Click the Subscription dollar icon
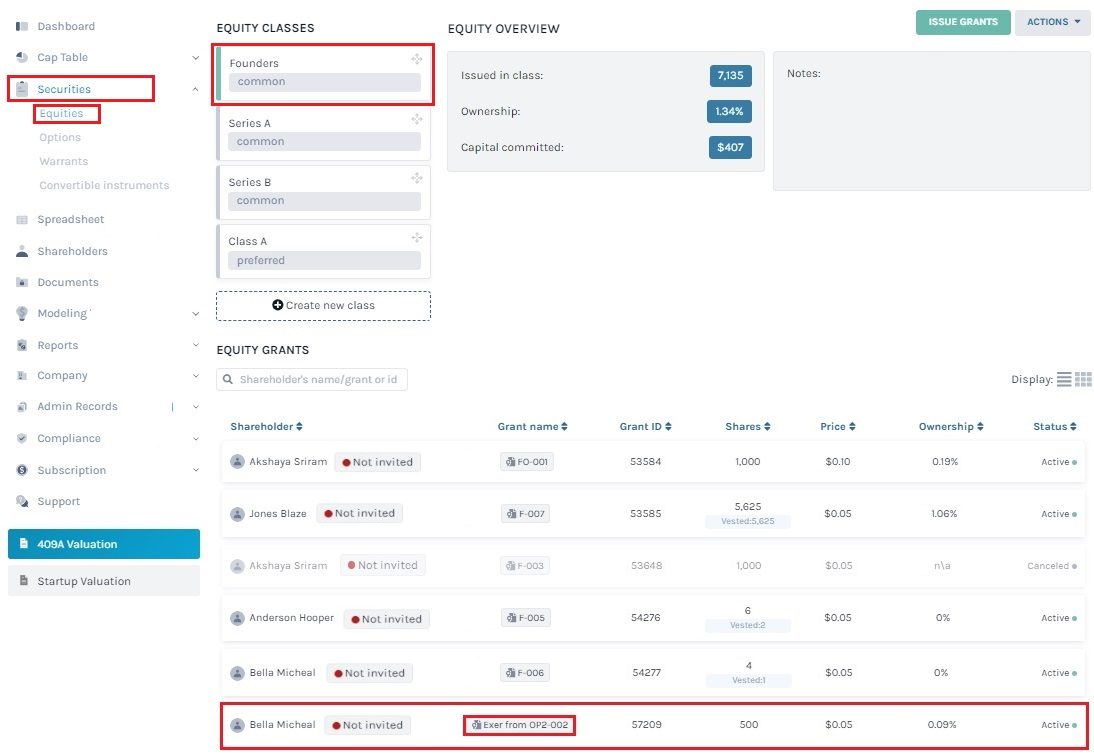Image resolution: width=1094 pixels, height=755 pixels. pos(22,470)
